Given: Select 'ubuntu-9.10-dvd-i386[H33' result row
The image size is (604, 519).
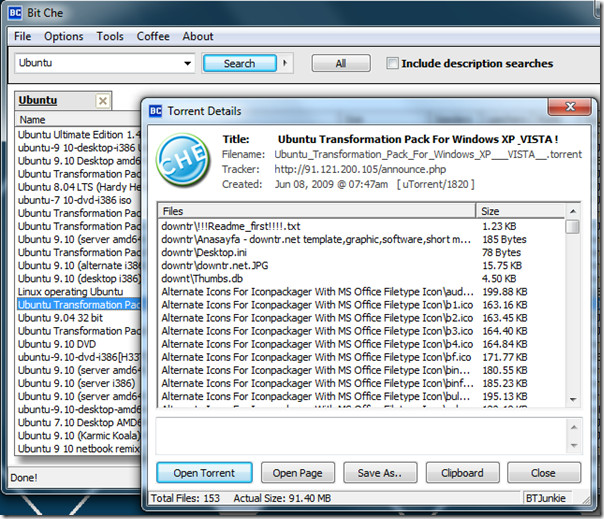Looking at the screenshot, I should tap(79, 357).
